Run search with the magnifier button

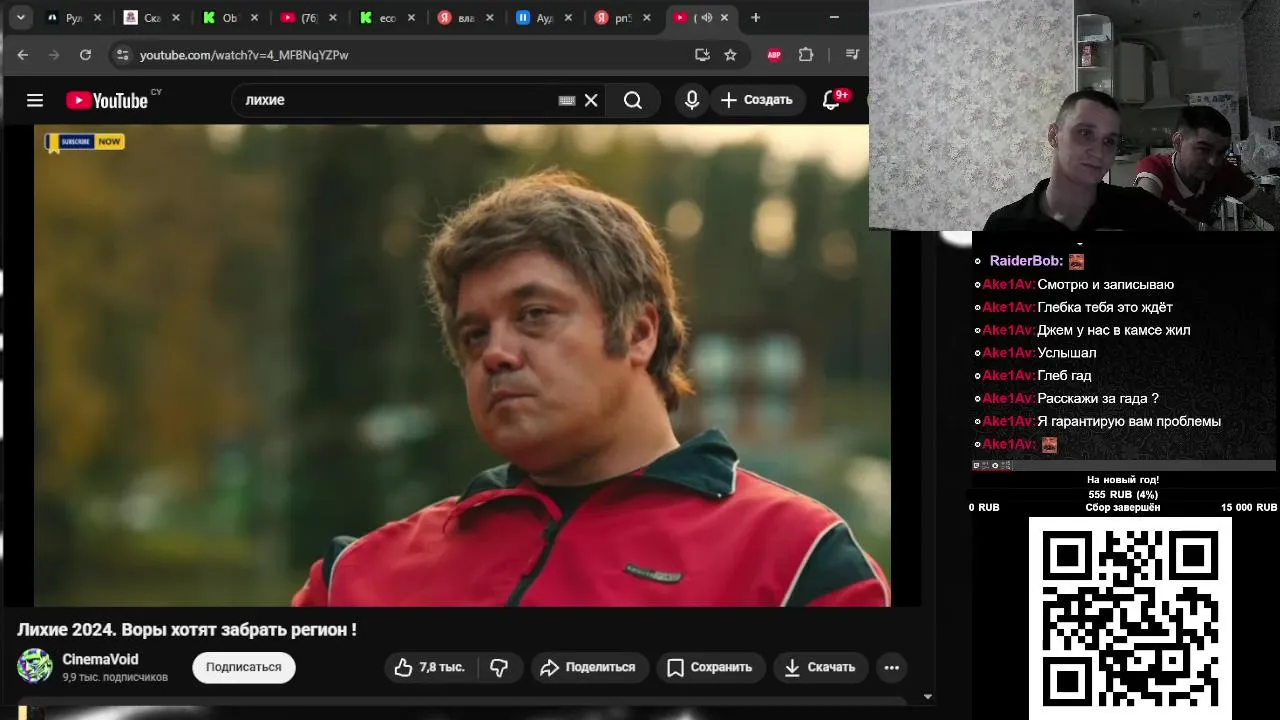[633, 100]
